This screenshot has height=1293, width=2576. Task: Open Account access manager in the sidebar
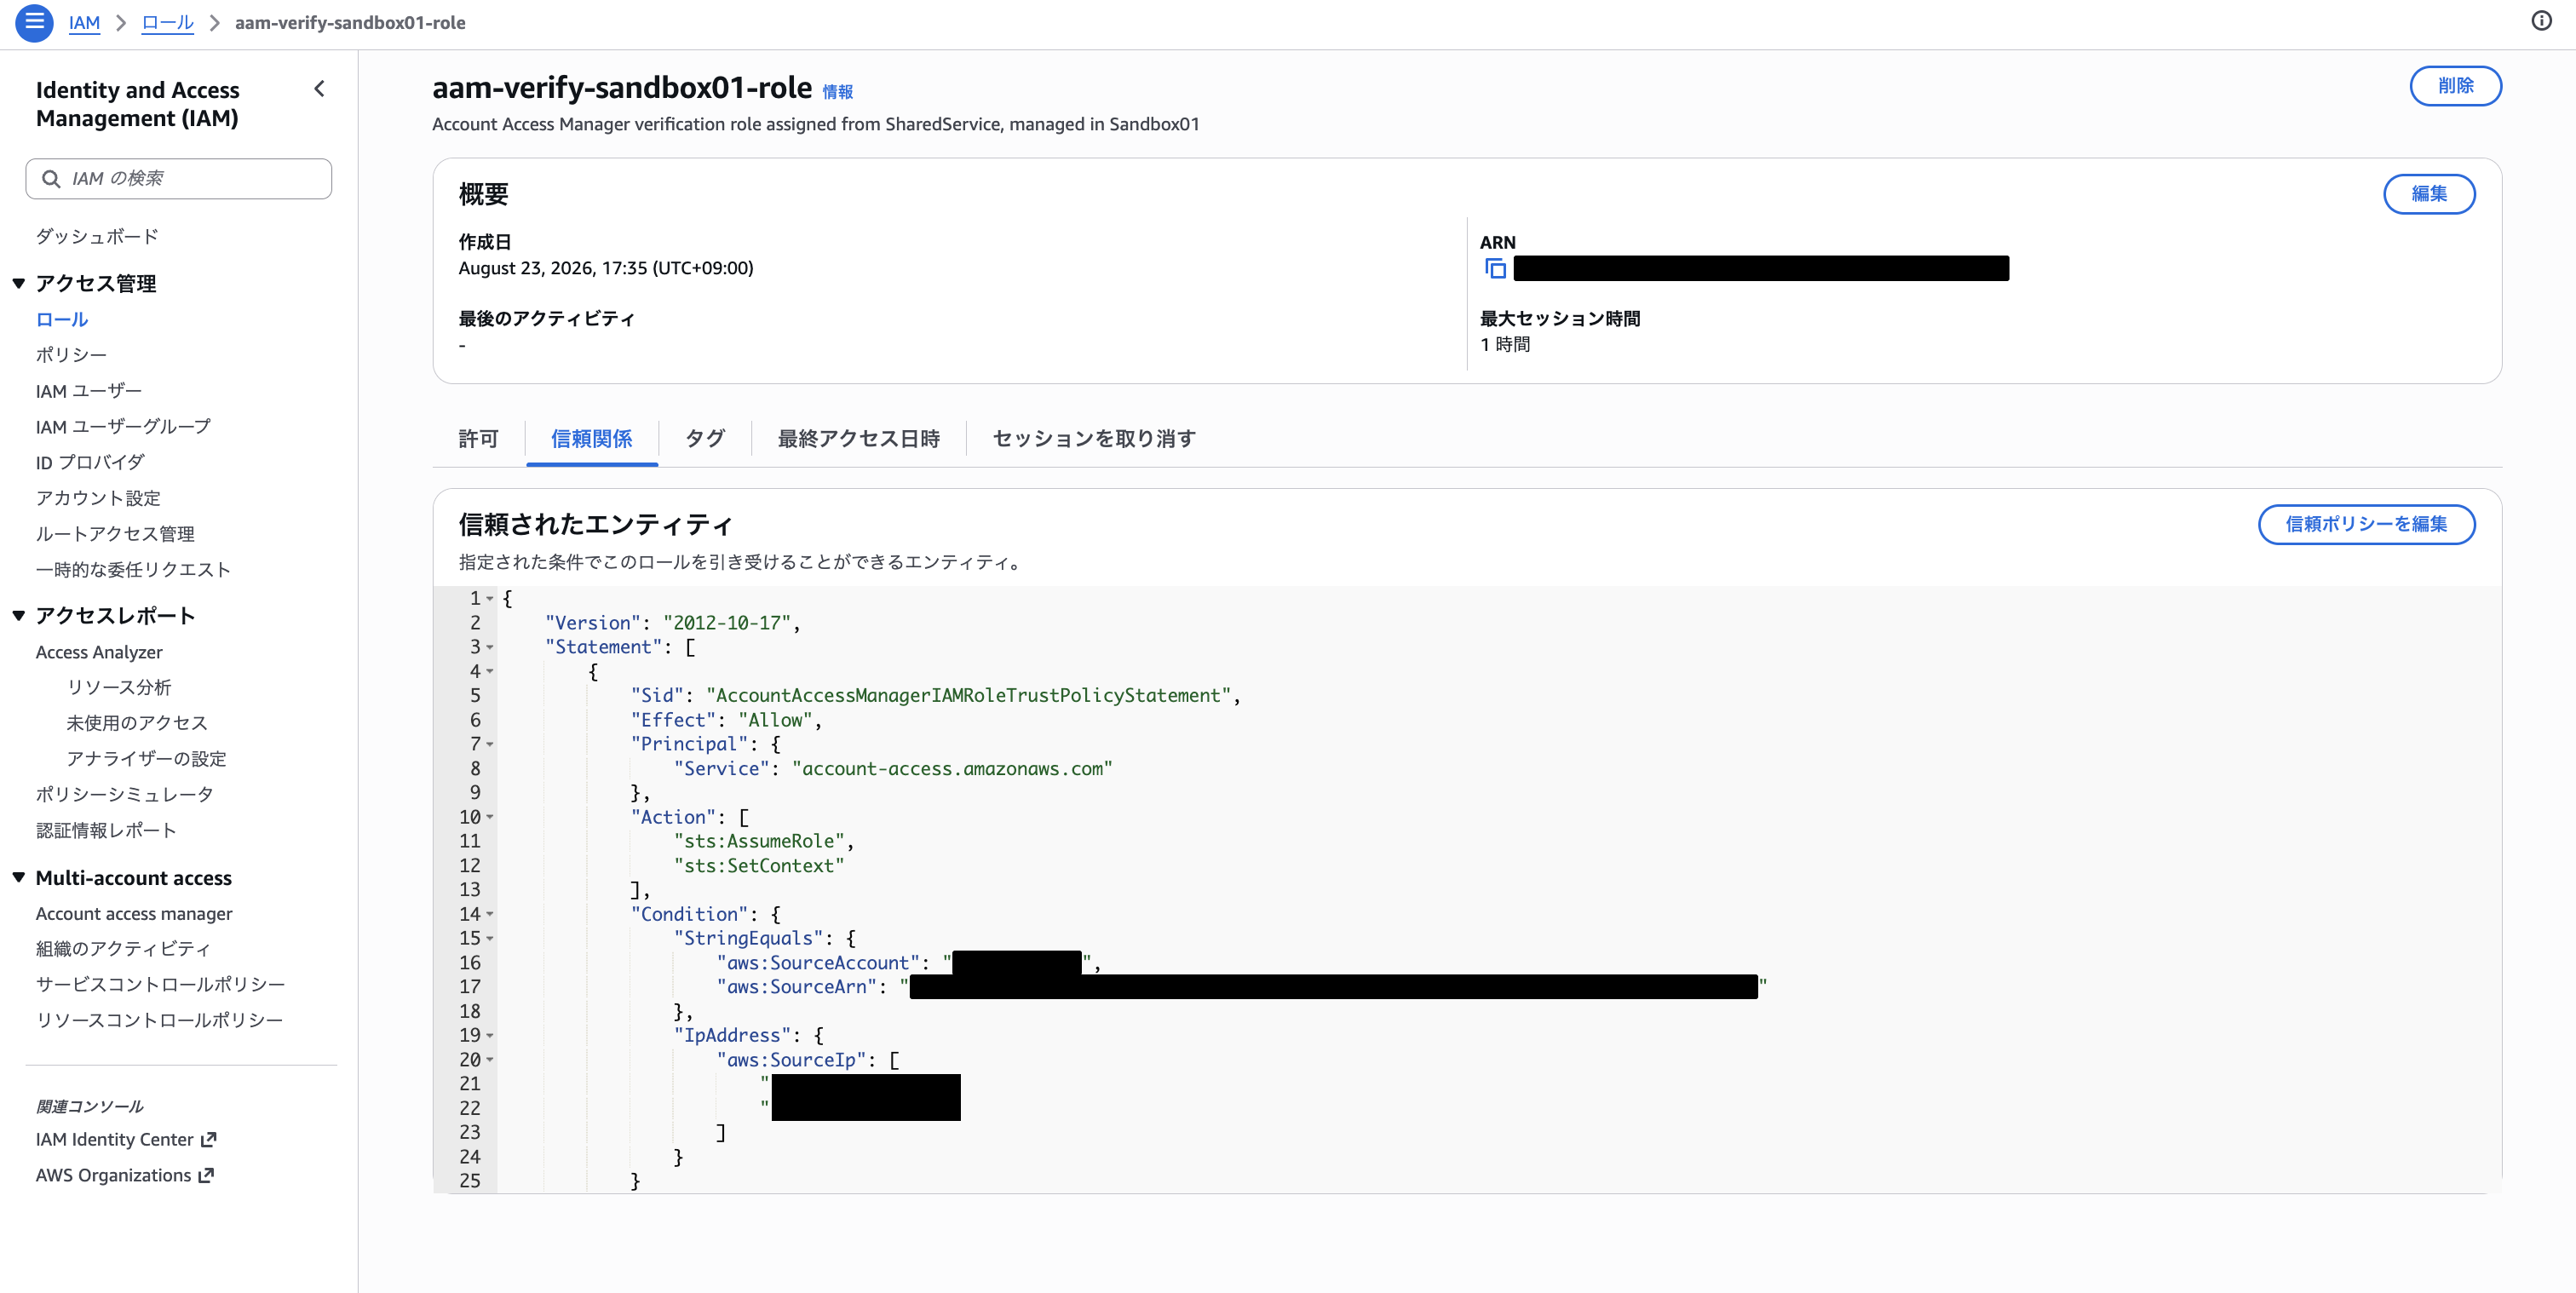coord(134,914)
